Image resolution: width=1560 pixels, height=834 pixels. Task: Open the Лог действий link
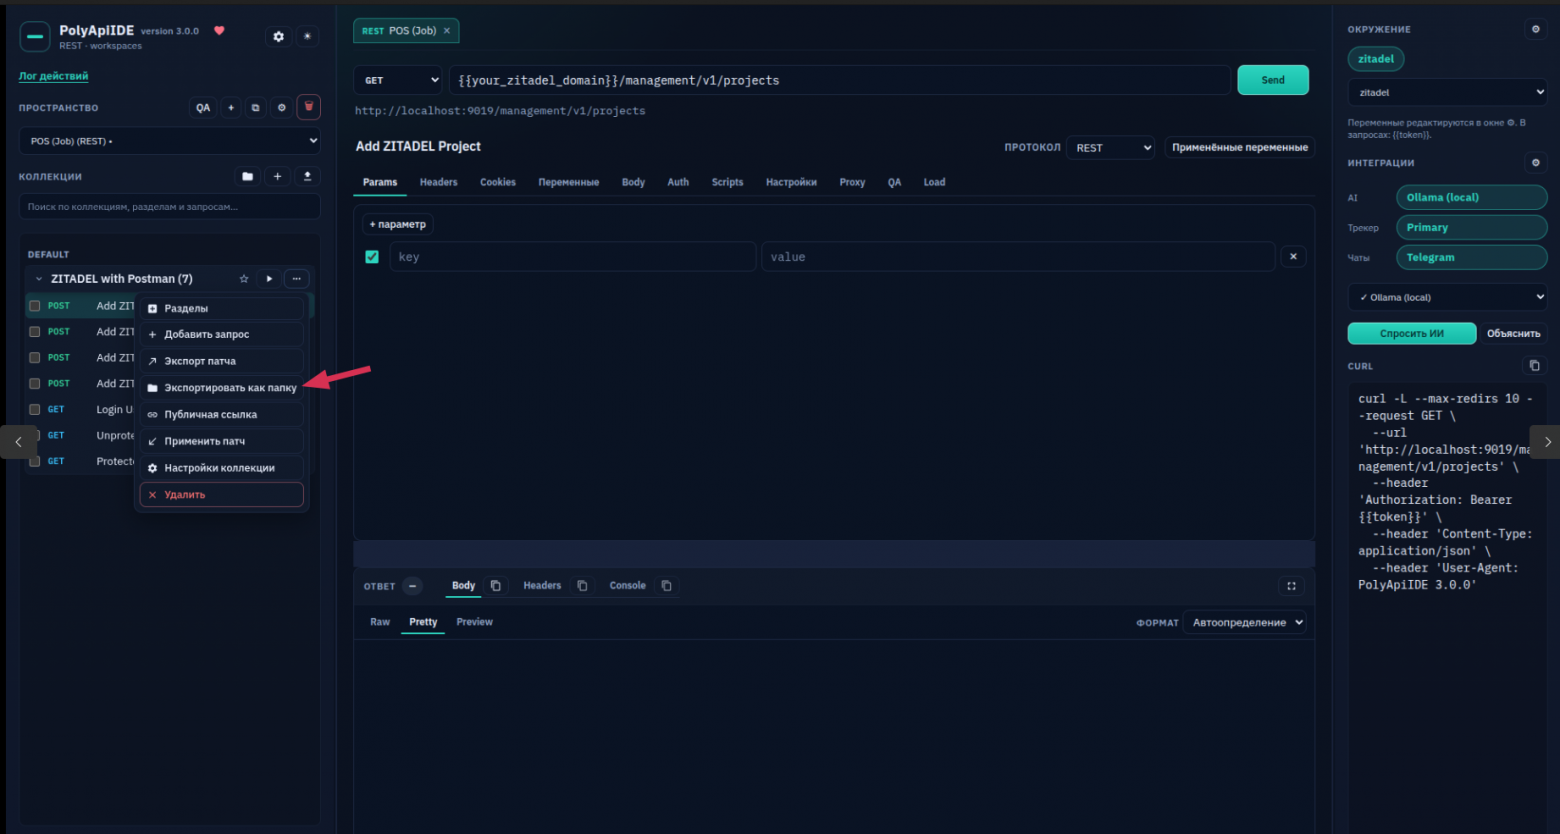click(x=54, y=76)
